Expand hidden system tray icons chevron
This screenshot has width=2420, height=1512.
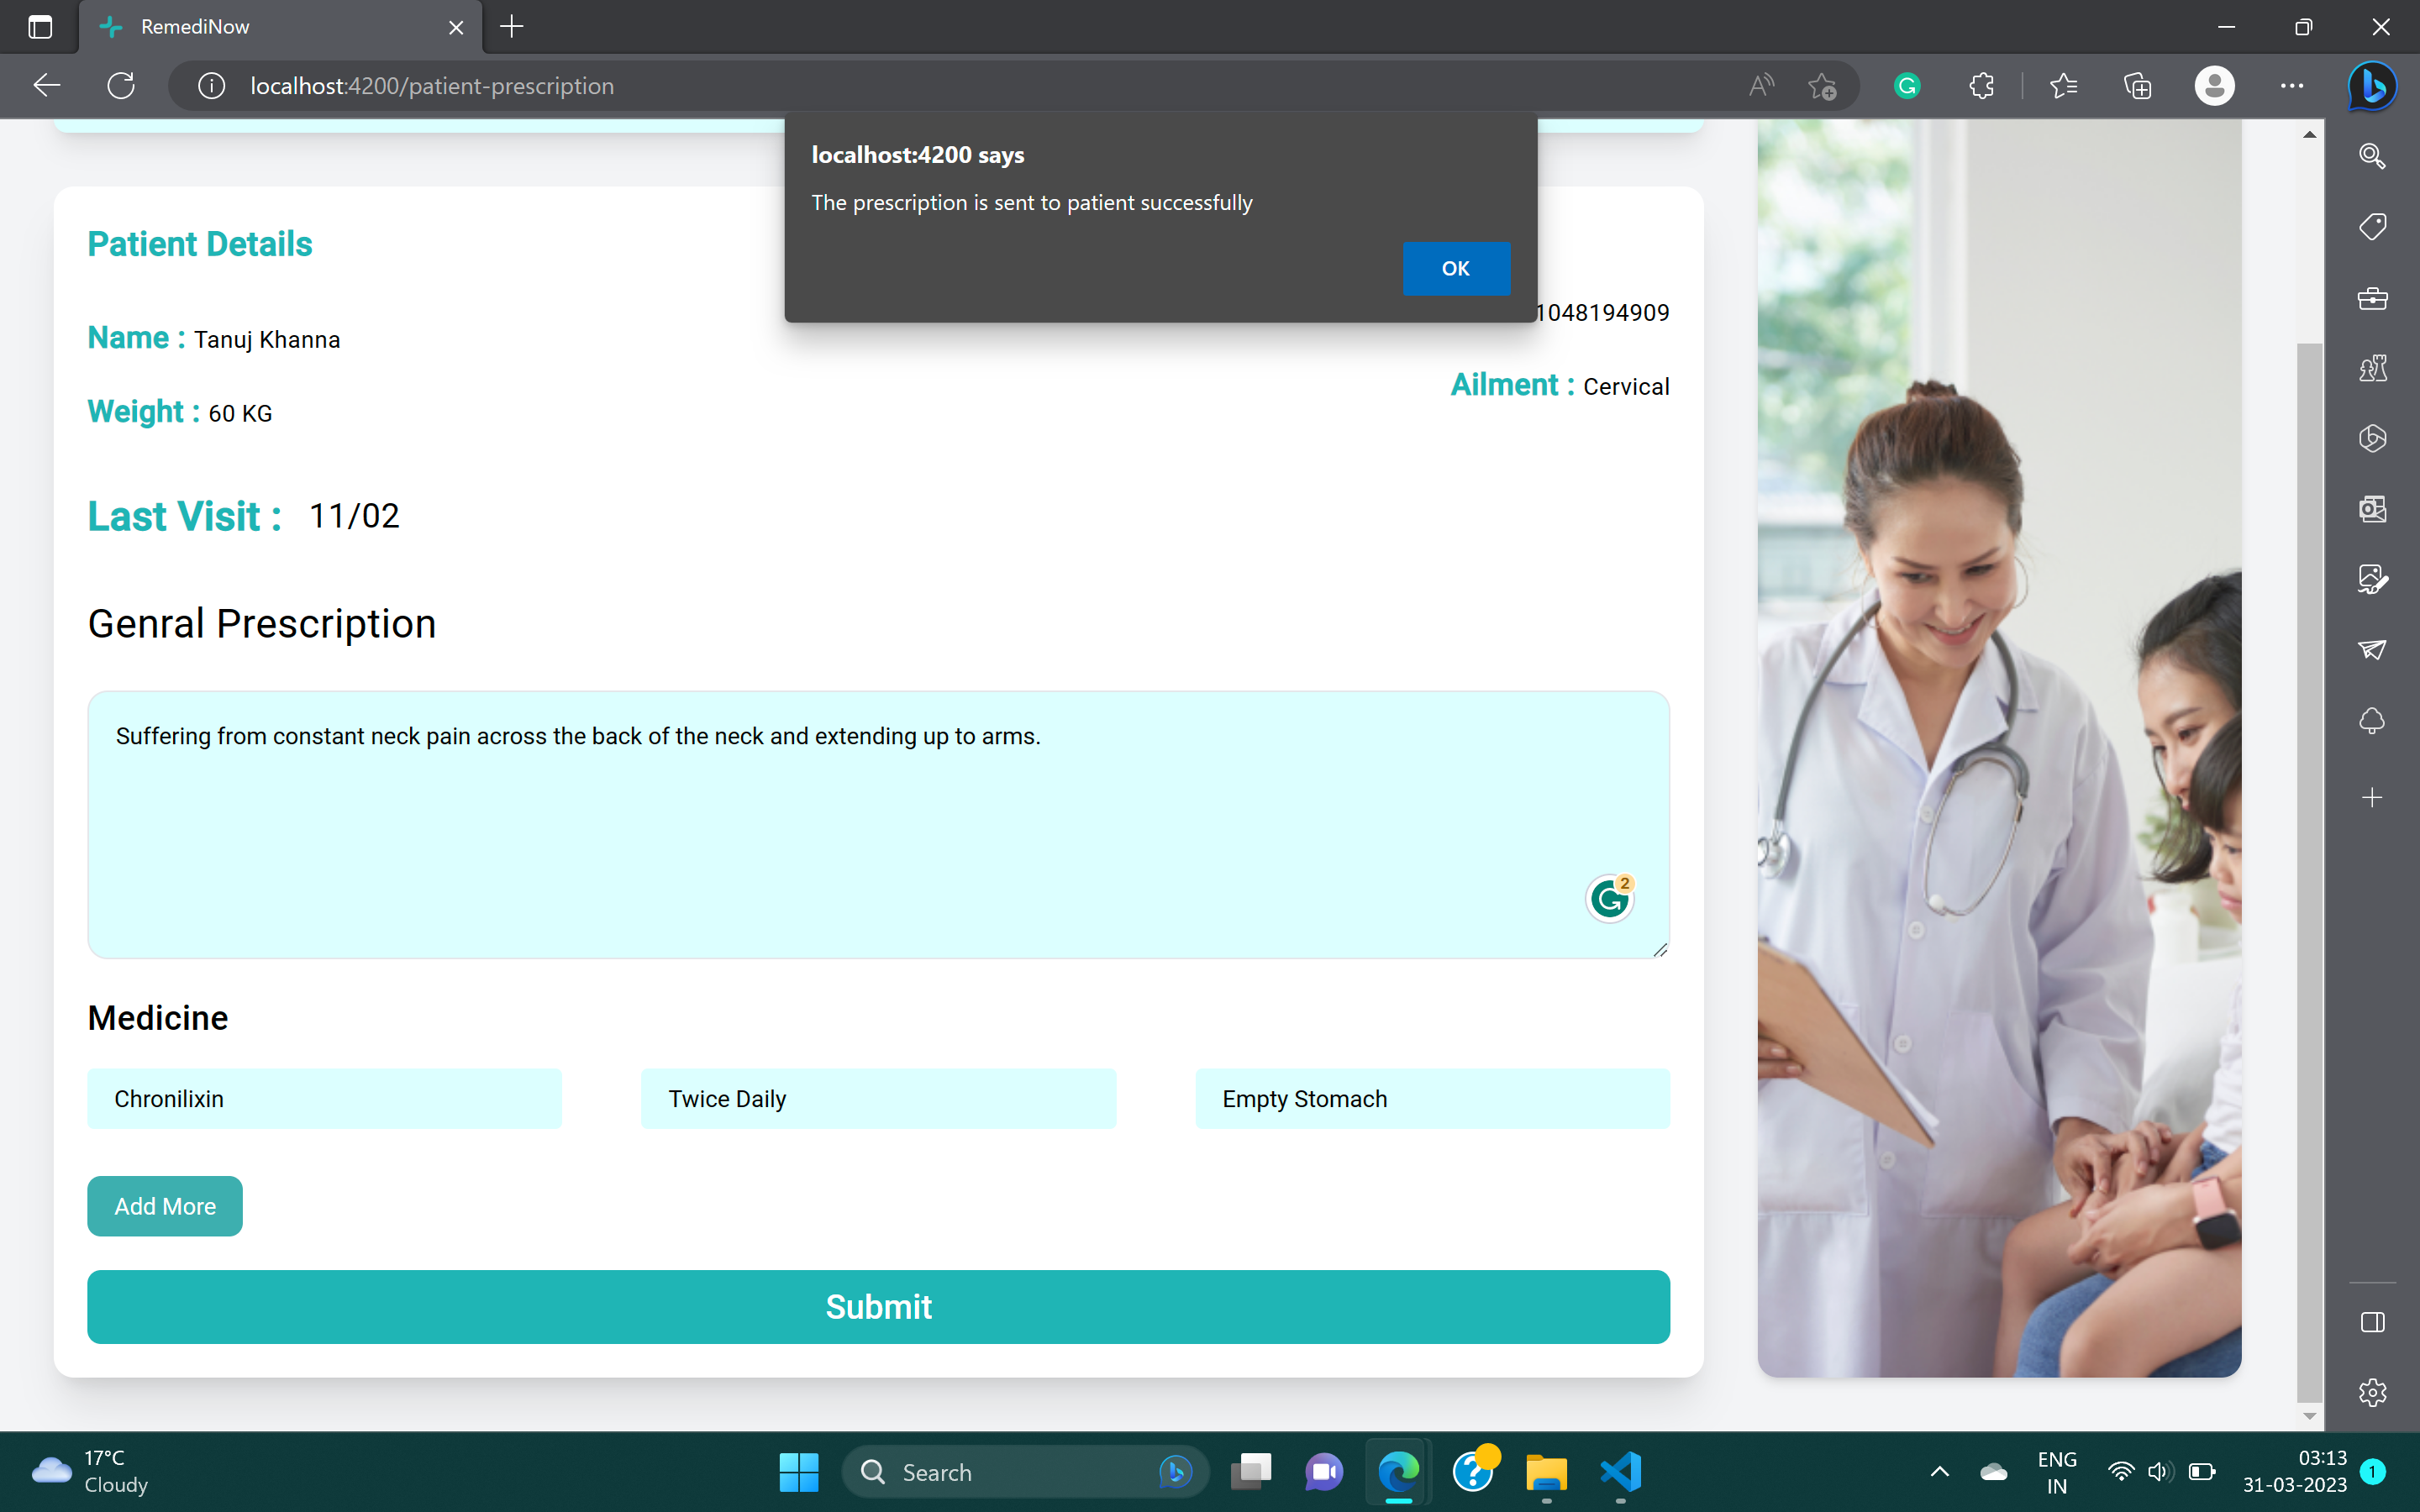[x=1939, y=1471]
